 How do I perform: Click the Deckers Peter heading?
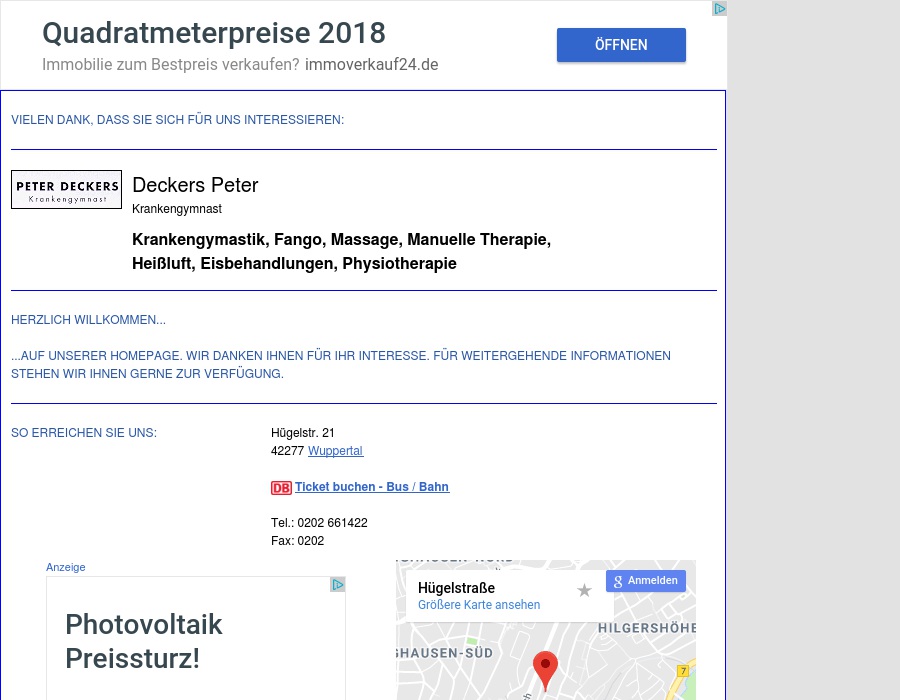pyautogui.click(x=195, y=185)
